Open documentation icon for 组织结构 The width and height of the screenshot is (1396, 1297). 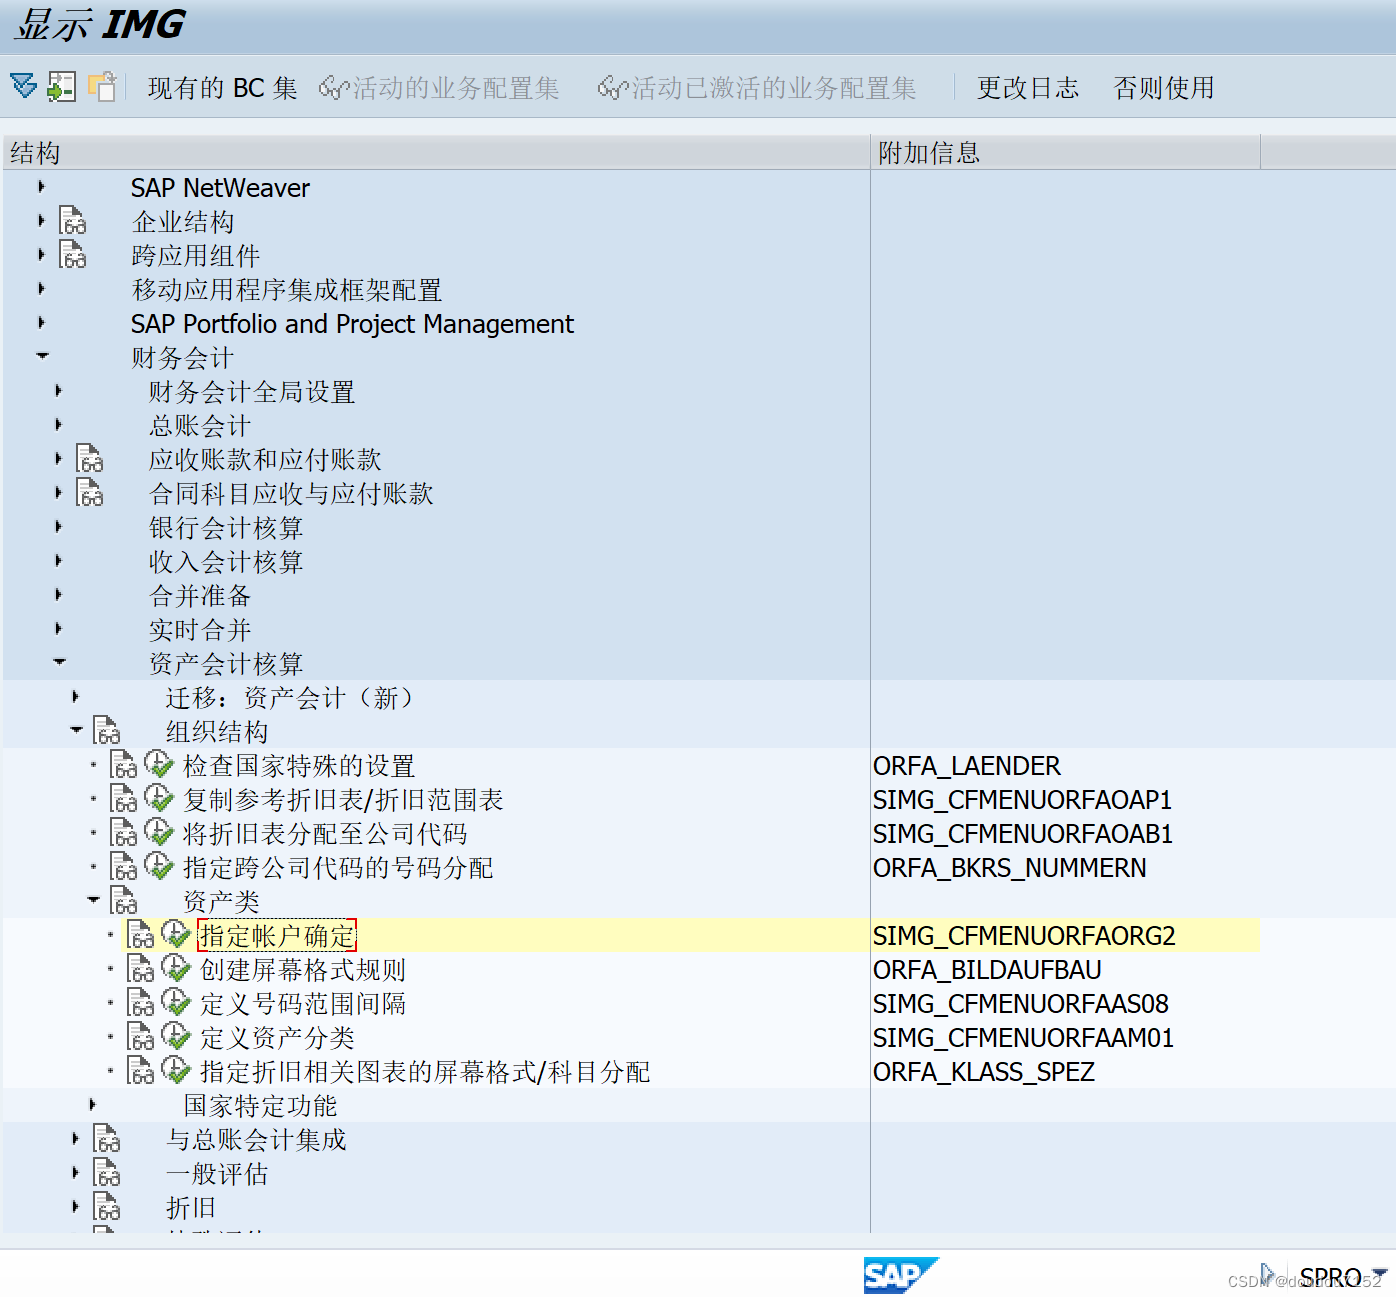pos(107,731)
